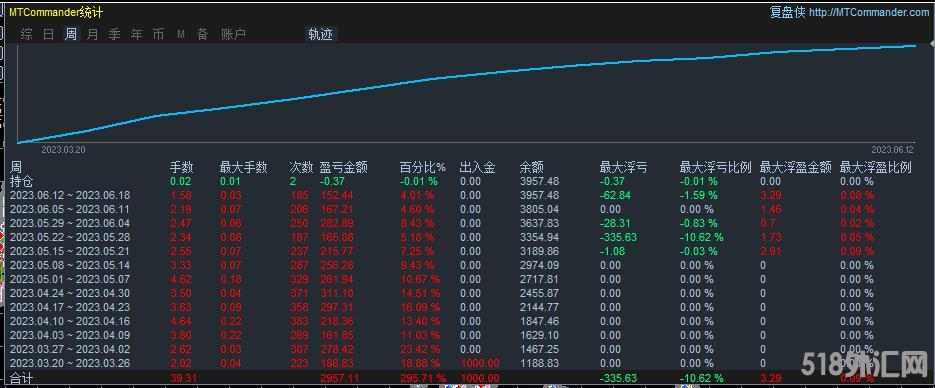The image size is (935, 388).
Task: Click the 余额 column header
Action: click(531, 168)
